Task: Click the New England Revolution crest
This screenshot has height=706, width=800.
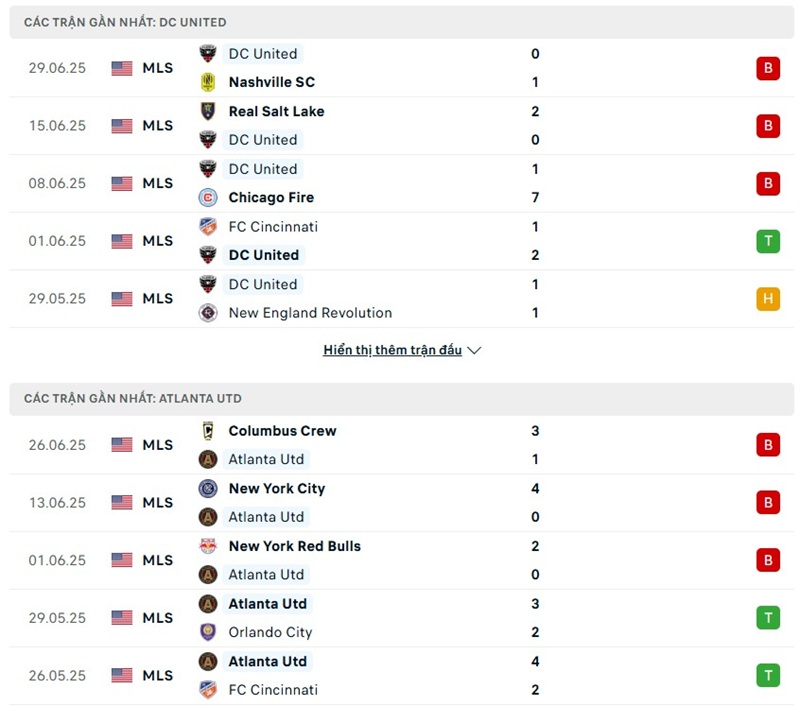Action: [x=208, y=313]
